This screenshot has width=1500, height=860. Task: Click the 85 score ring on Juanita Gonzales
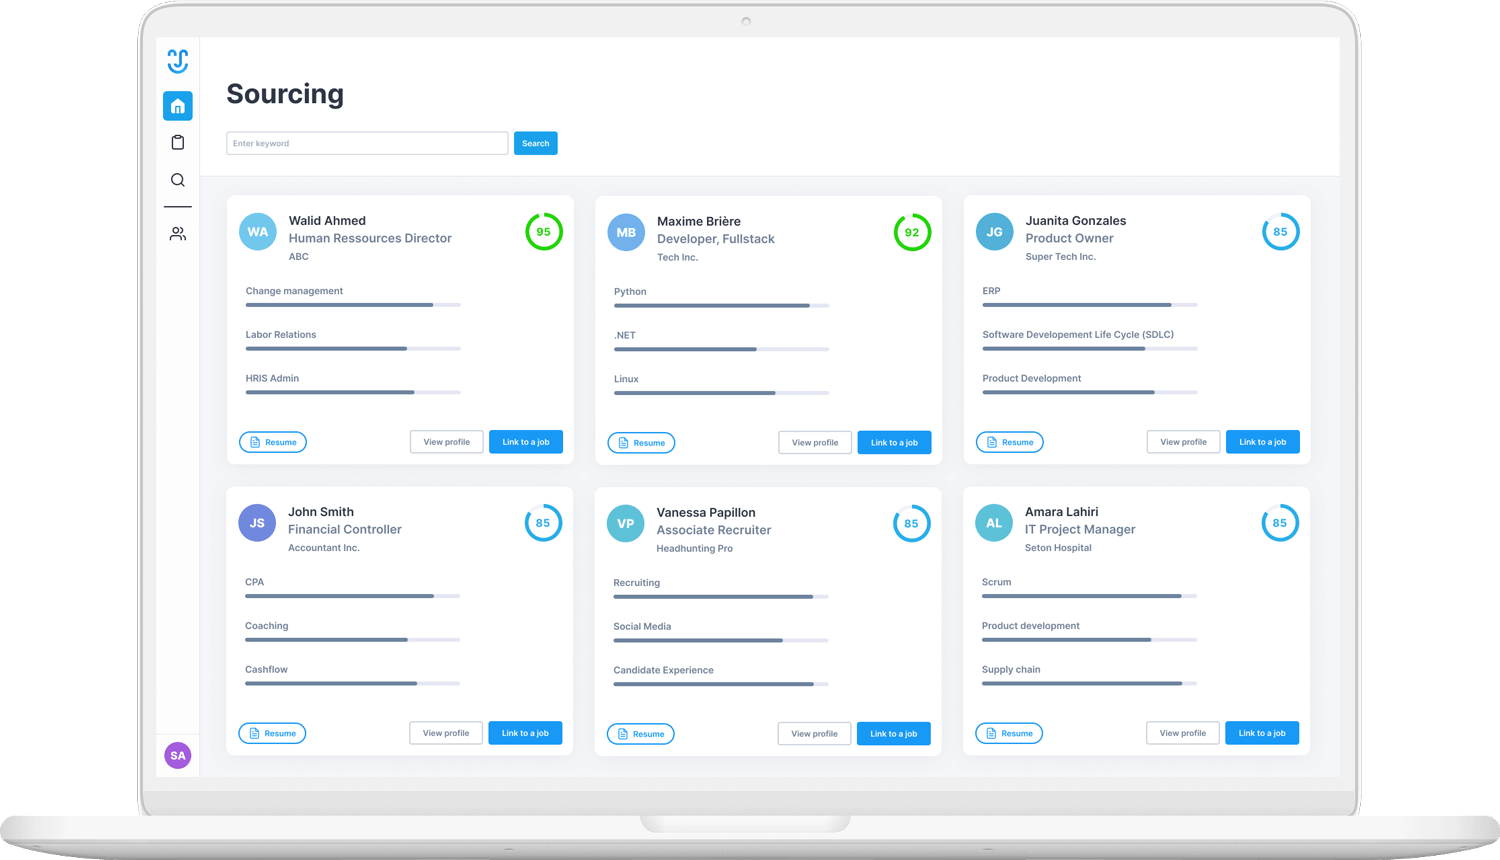[x=1280, y=232]
